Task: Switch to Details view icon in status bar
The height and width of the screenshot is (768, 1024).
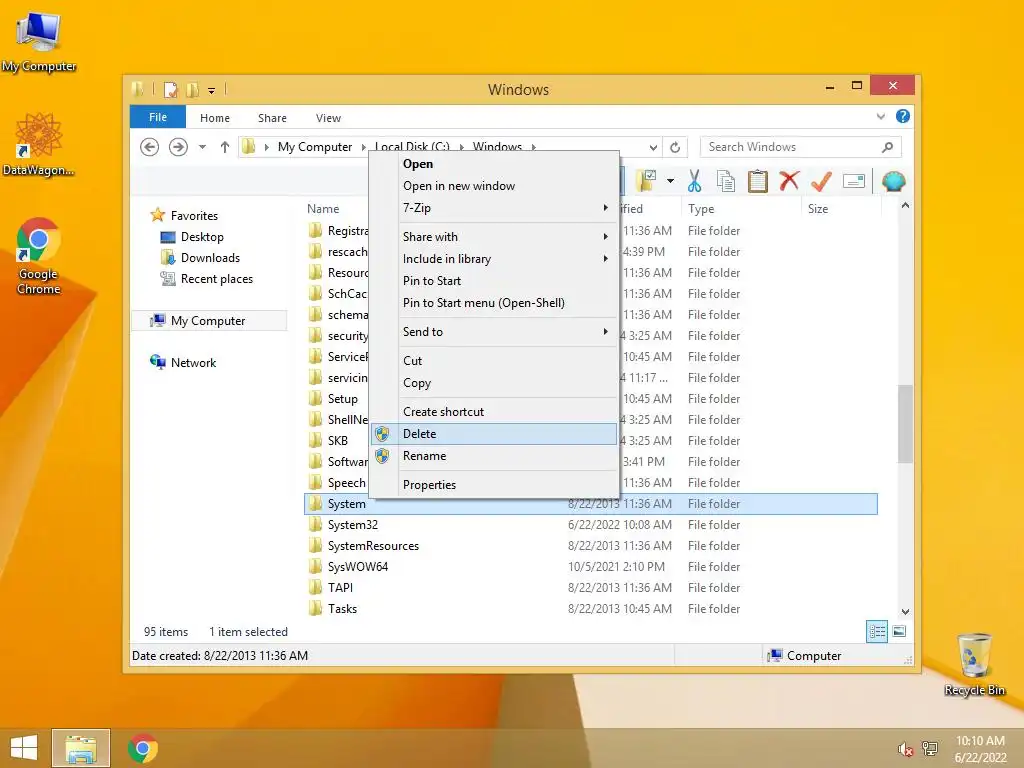Action: (876, 631)
